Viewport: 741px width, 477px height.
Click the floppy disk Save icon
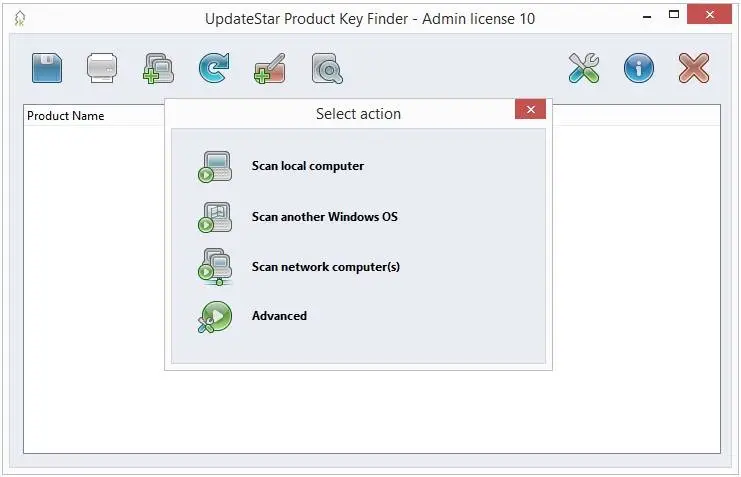pyautogui.click(x=47, y=68)
